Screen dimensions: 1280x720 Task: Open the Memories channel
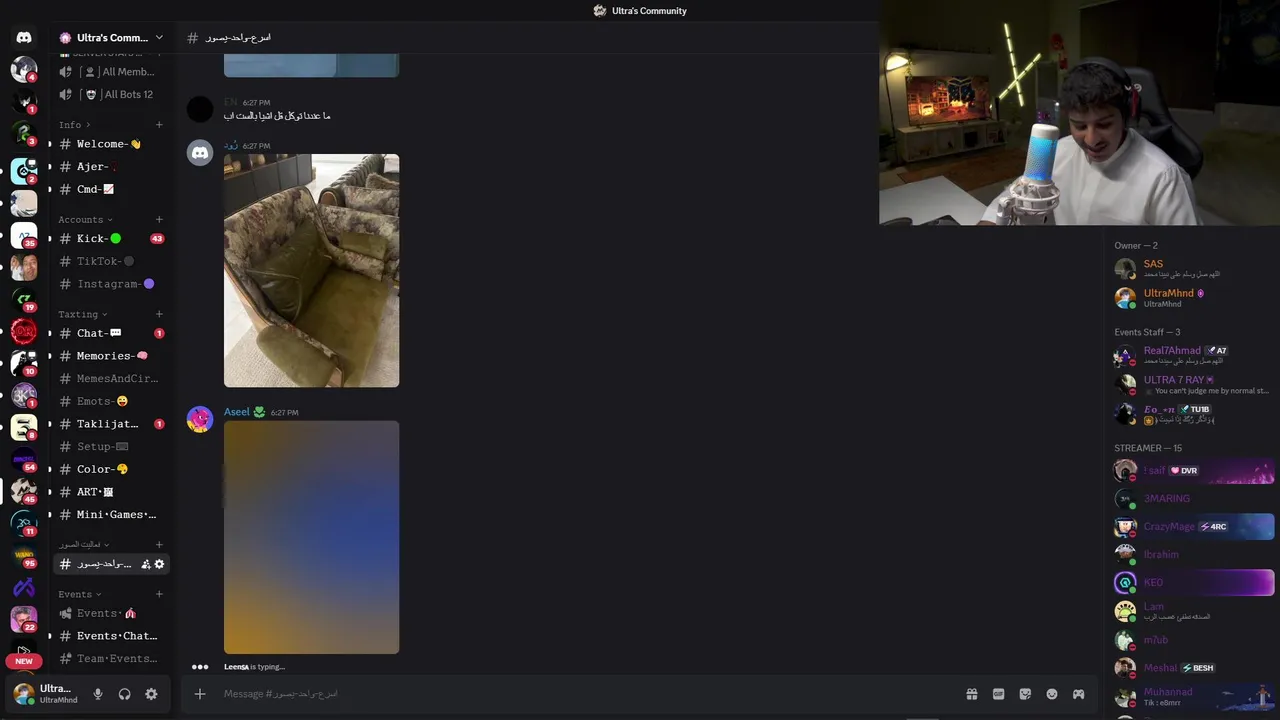pyautogui.click(x=111, y=356)
